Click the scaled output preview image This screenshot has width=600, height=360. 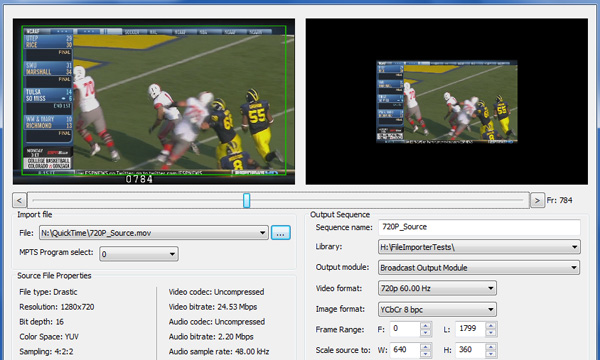(x=447, y=102)
